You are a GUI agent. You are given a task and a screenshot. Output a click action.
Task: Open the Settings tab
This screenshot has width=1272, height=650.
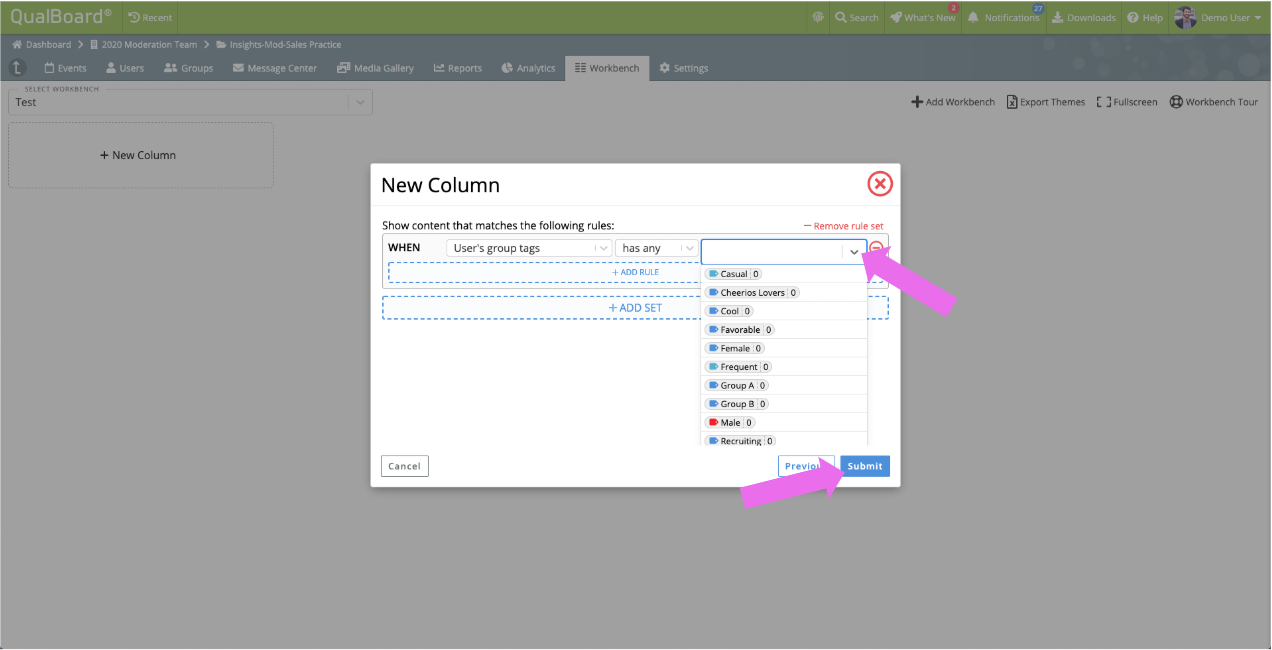(x=684, y=68)
